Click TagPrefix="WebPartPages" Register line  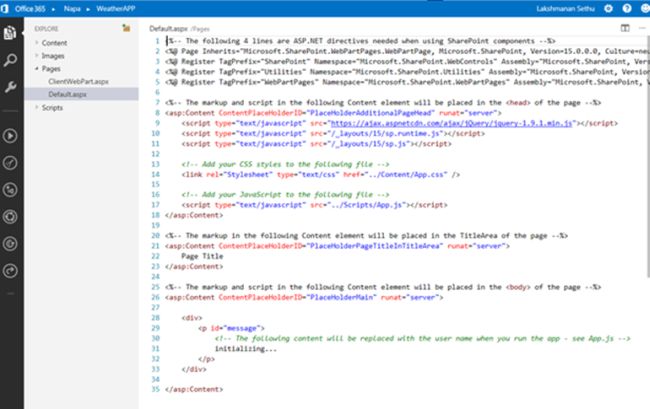coord(406,82)
